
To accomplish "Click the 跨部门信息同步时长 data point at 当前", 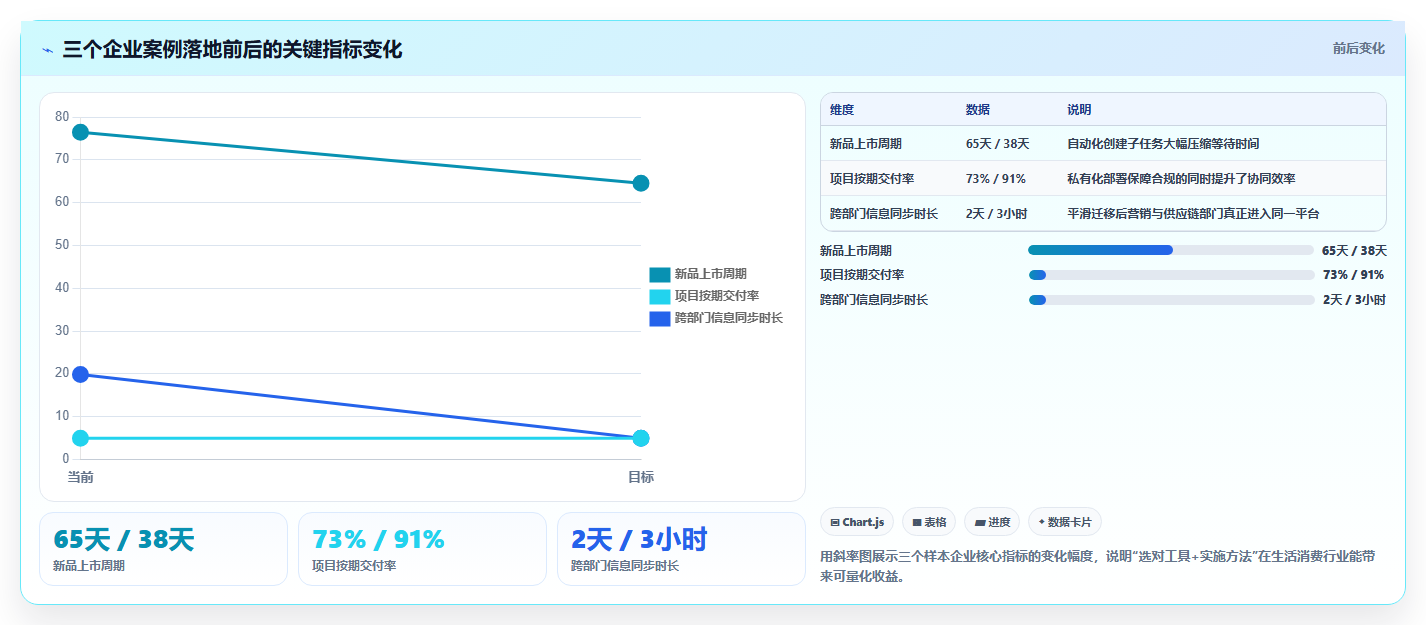I will pyautogui.click(x=81, y=374).
